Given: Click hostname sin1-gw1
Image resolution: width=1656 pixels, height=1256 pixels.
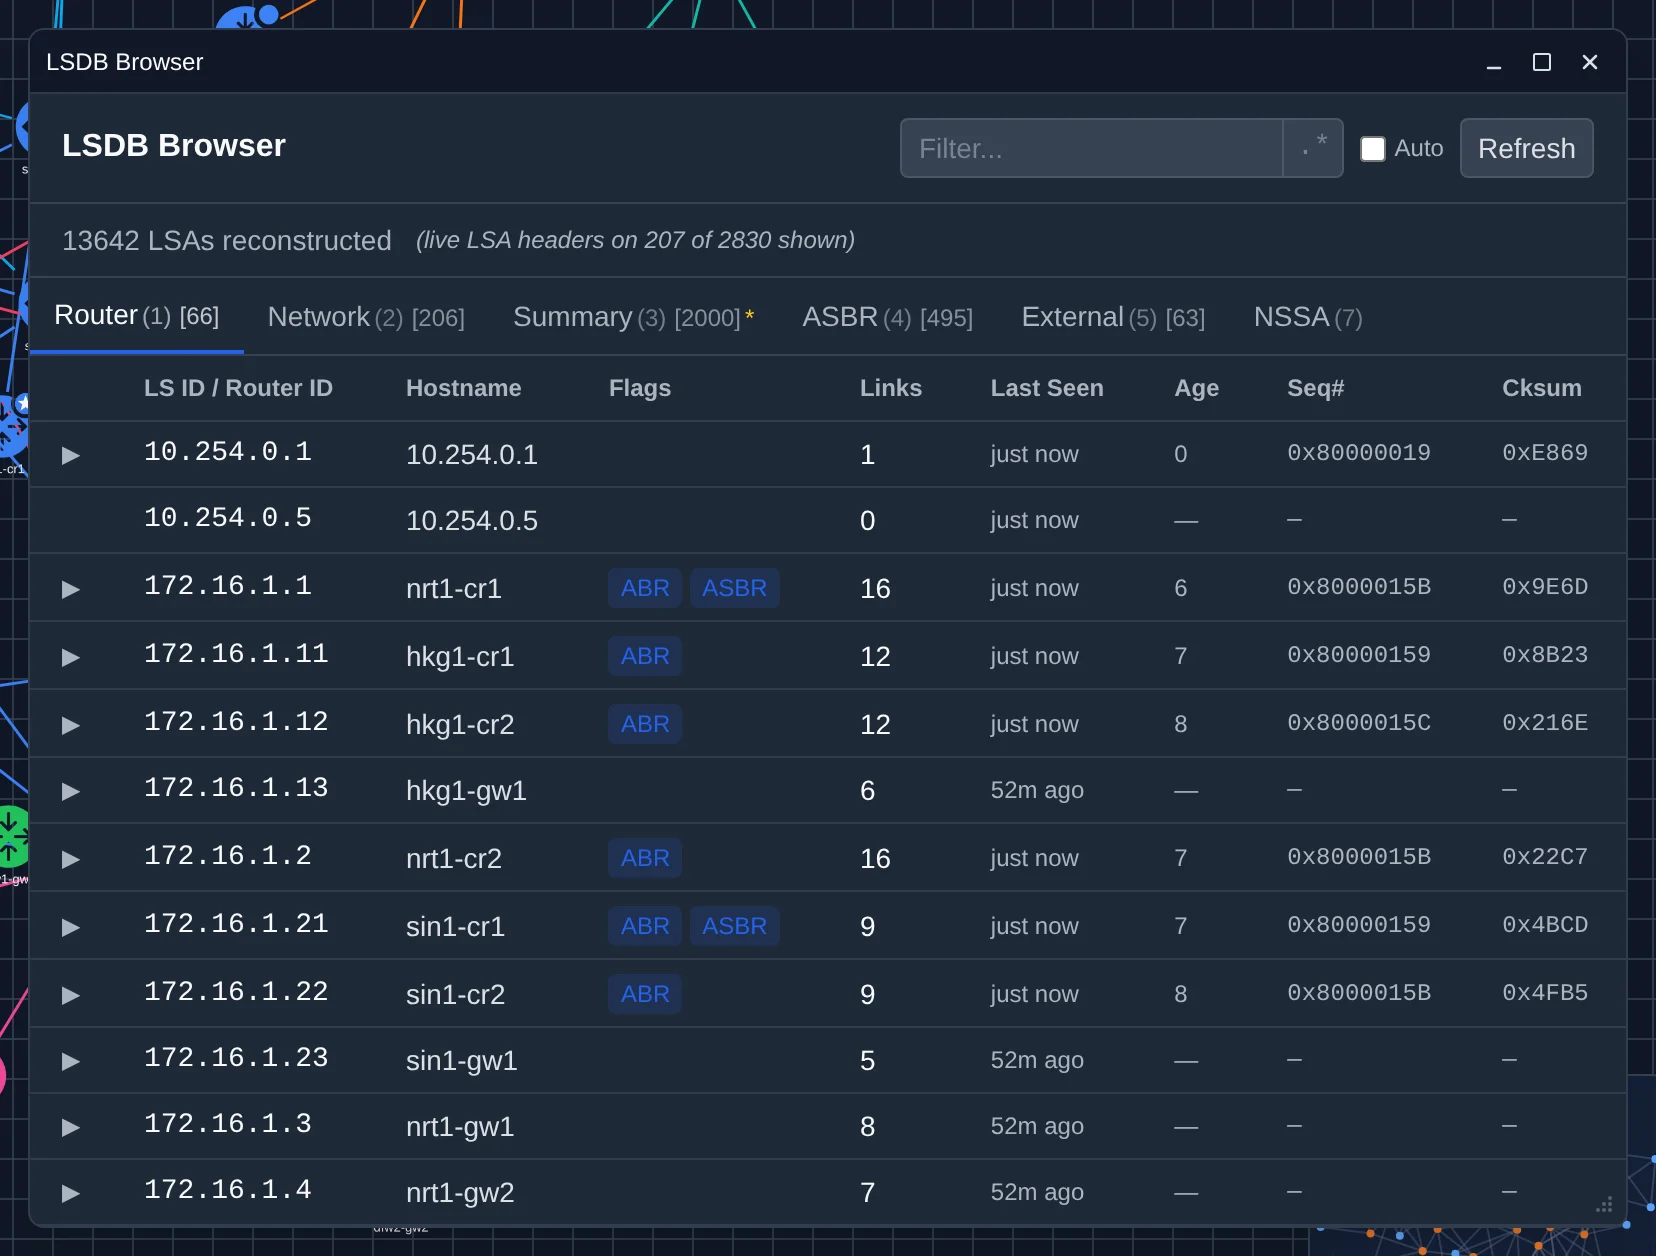Looking at the screenshot, I should [x=461, y=1060].
